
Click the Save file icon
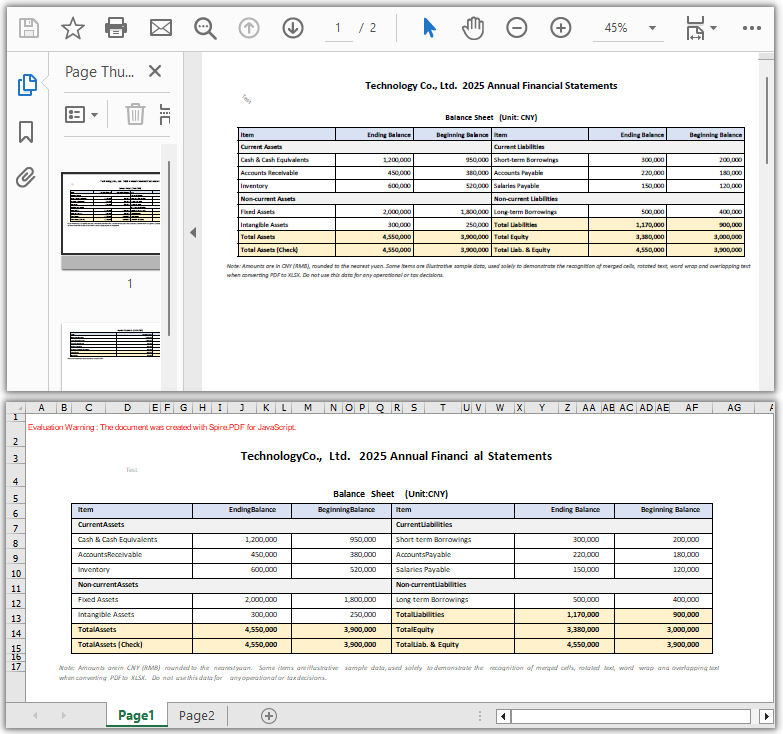pyautogui.click(x=28, y=28)
